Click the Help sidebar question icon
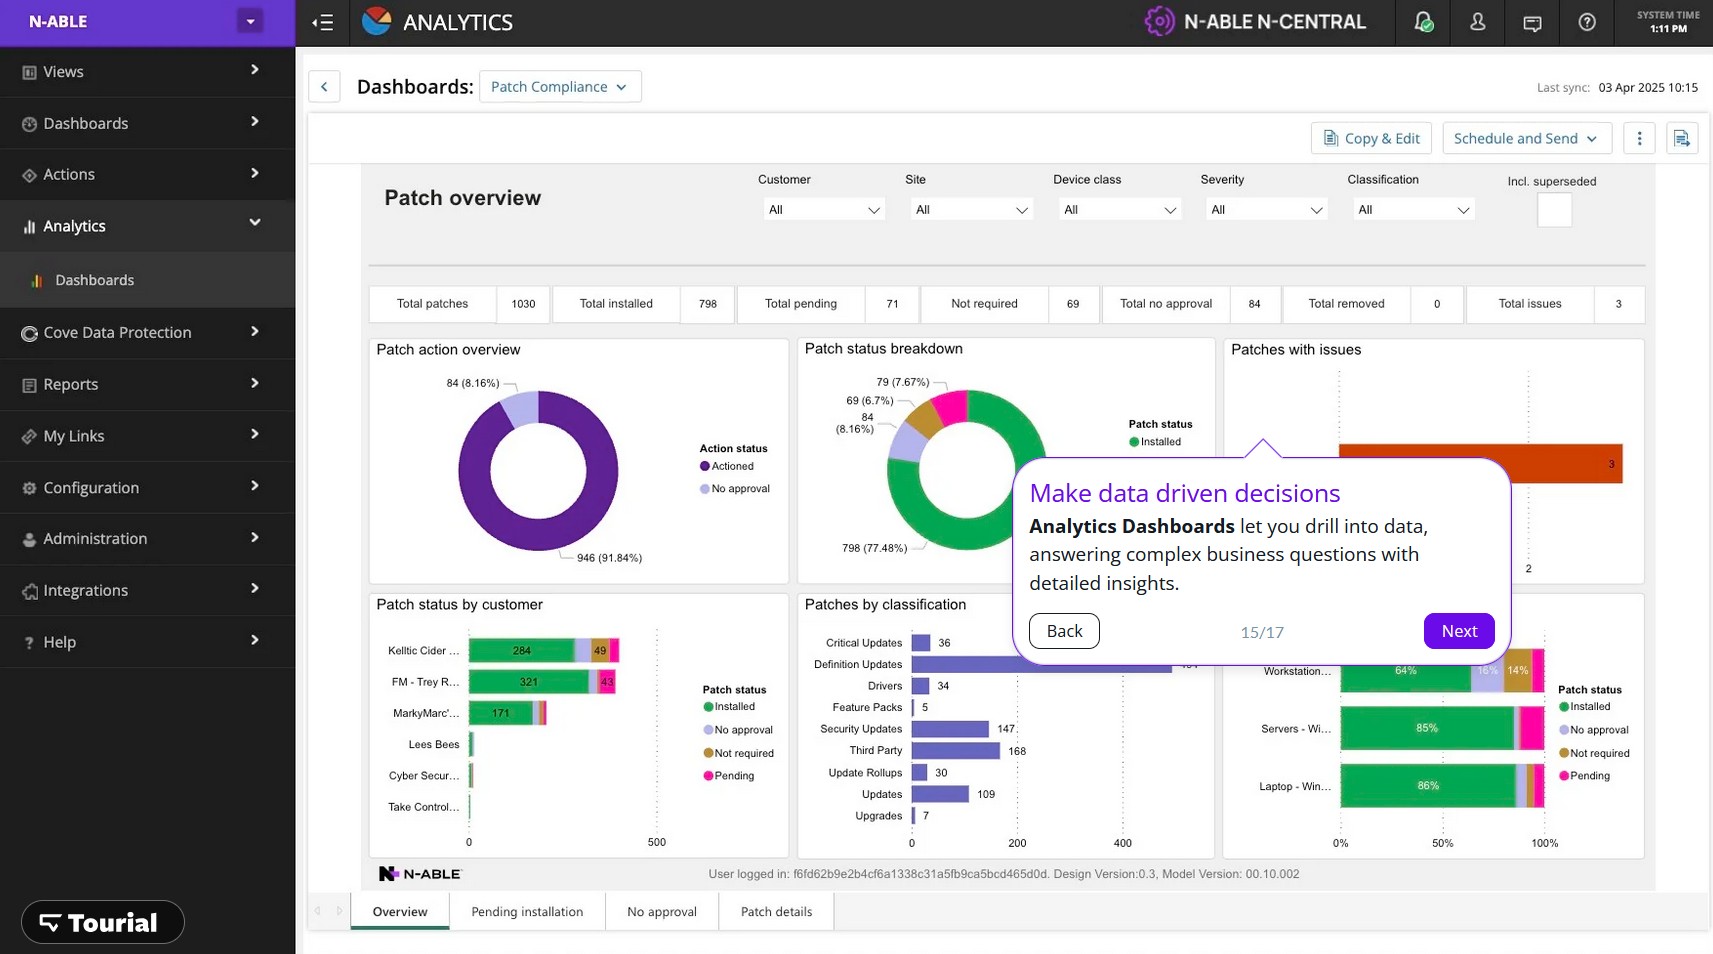The image size is (1713, 954). point(29,643)
